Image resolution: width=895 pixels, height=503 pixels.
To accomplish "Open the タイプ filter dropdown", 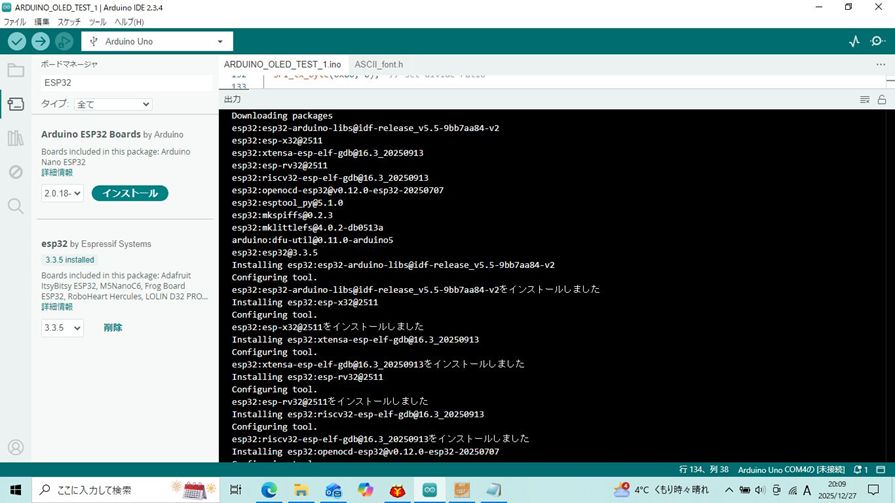I will 112,104.
